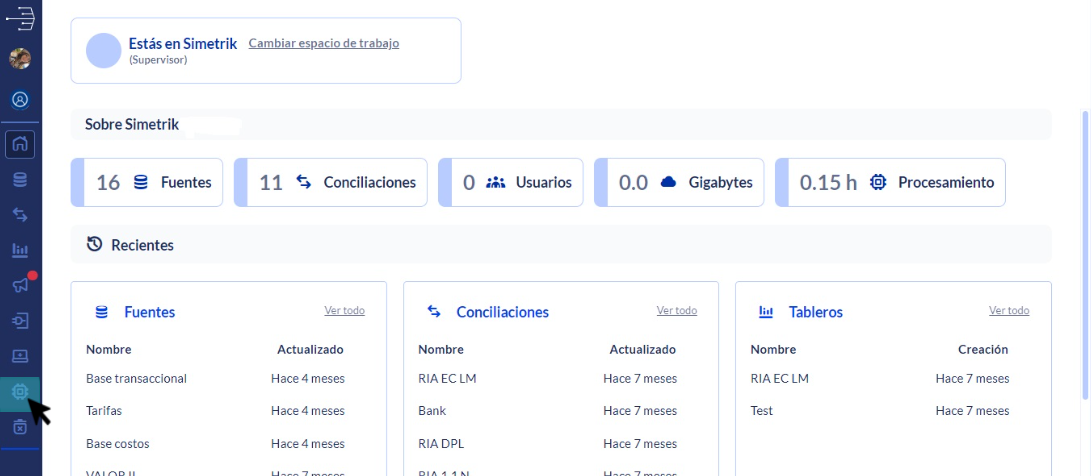Open dashboard Test in Tableros
Screen dimensions: 1091x476
pyautogui.click(x=762, y=411)
